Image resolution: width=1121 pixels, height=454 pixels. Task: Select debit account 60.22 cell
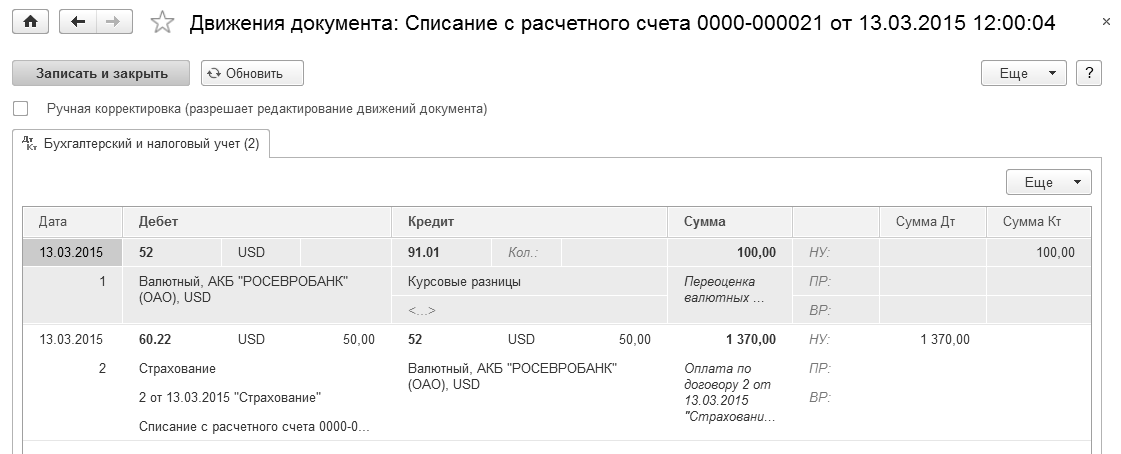(x=154, y=339)
